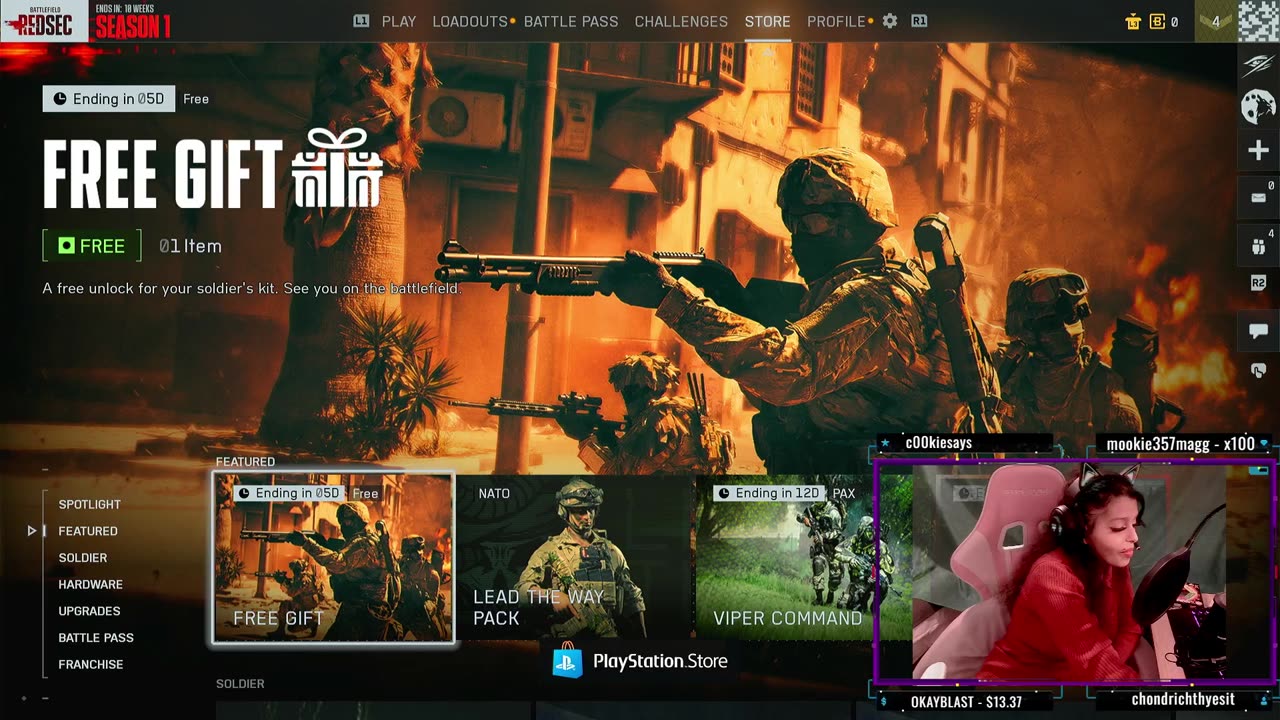Viewport: 1280px width, 720px height.
Task: Click the R2 button icon in sidebar
Action: pyautogui.click(x=1258, y=284)
